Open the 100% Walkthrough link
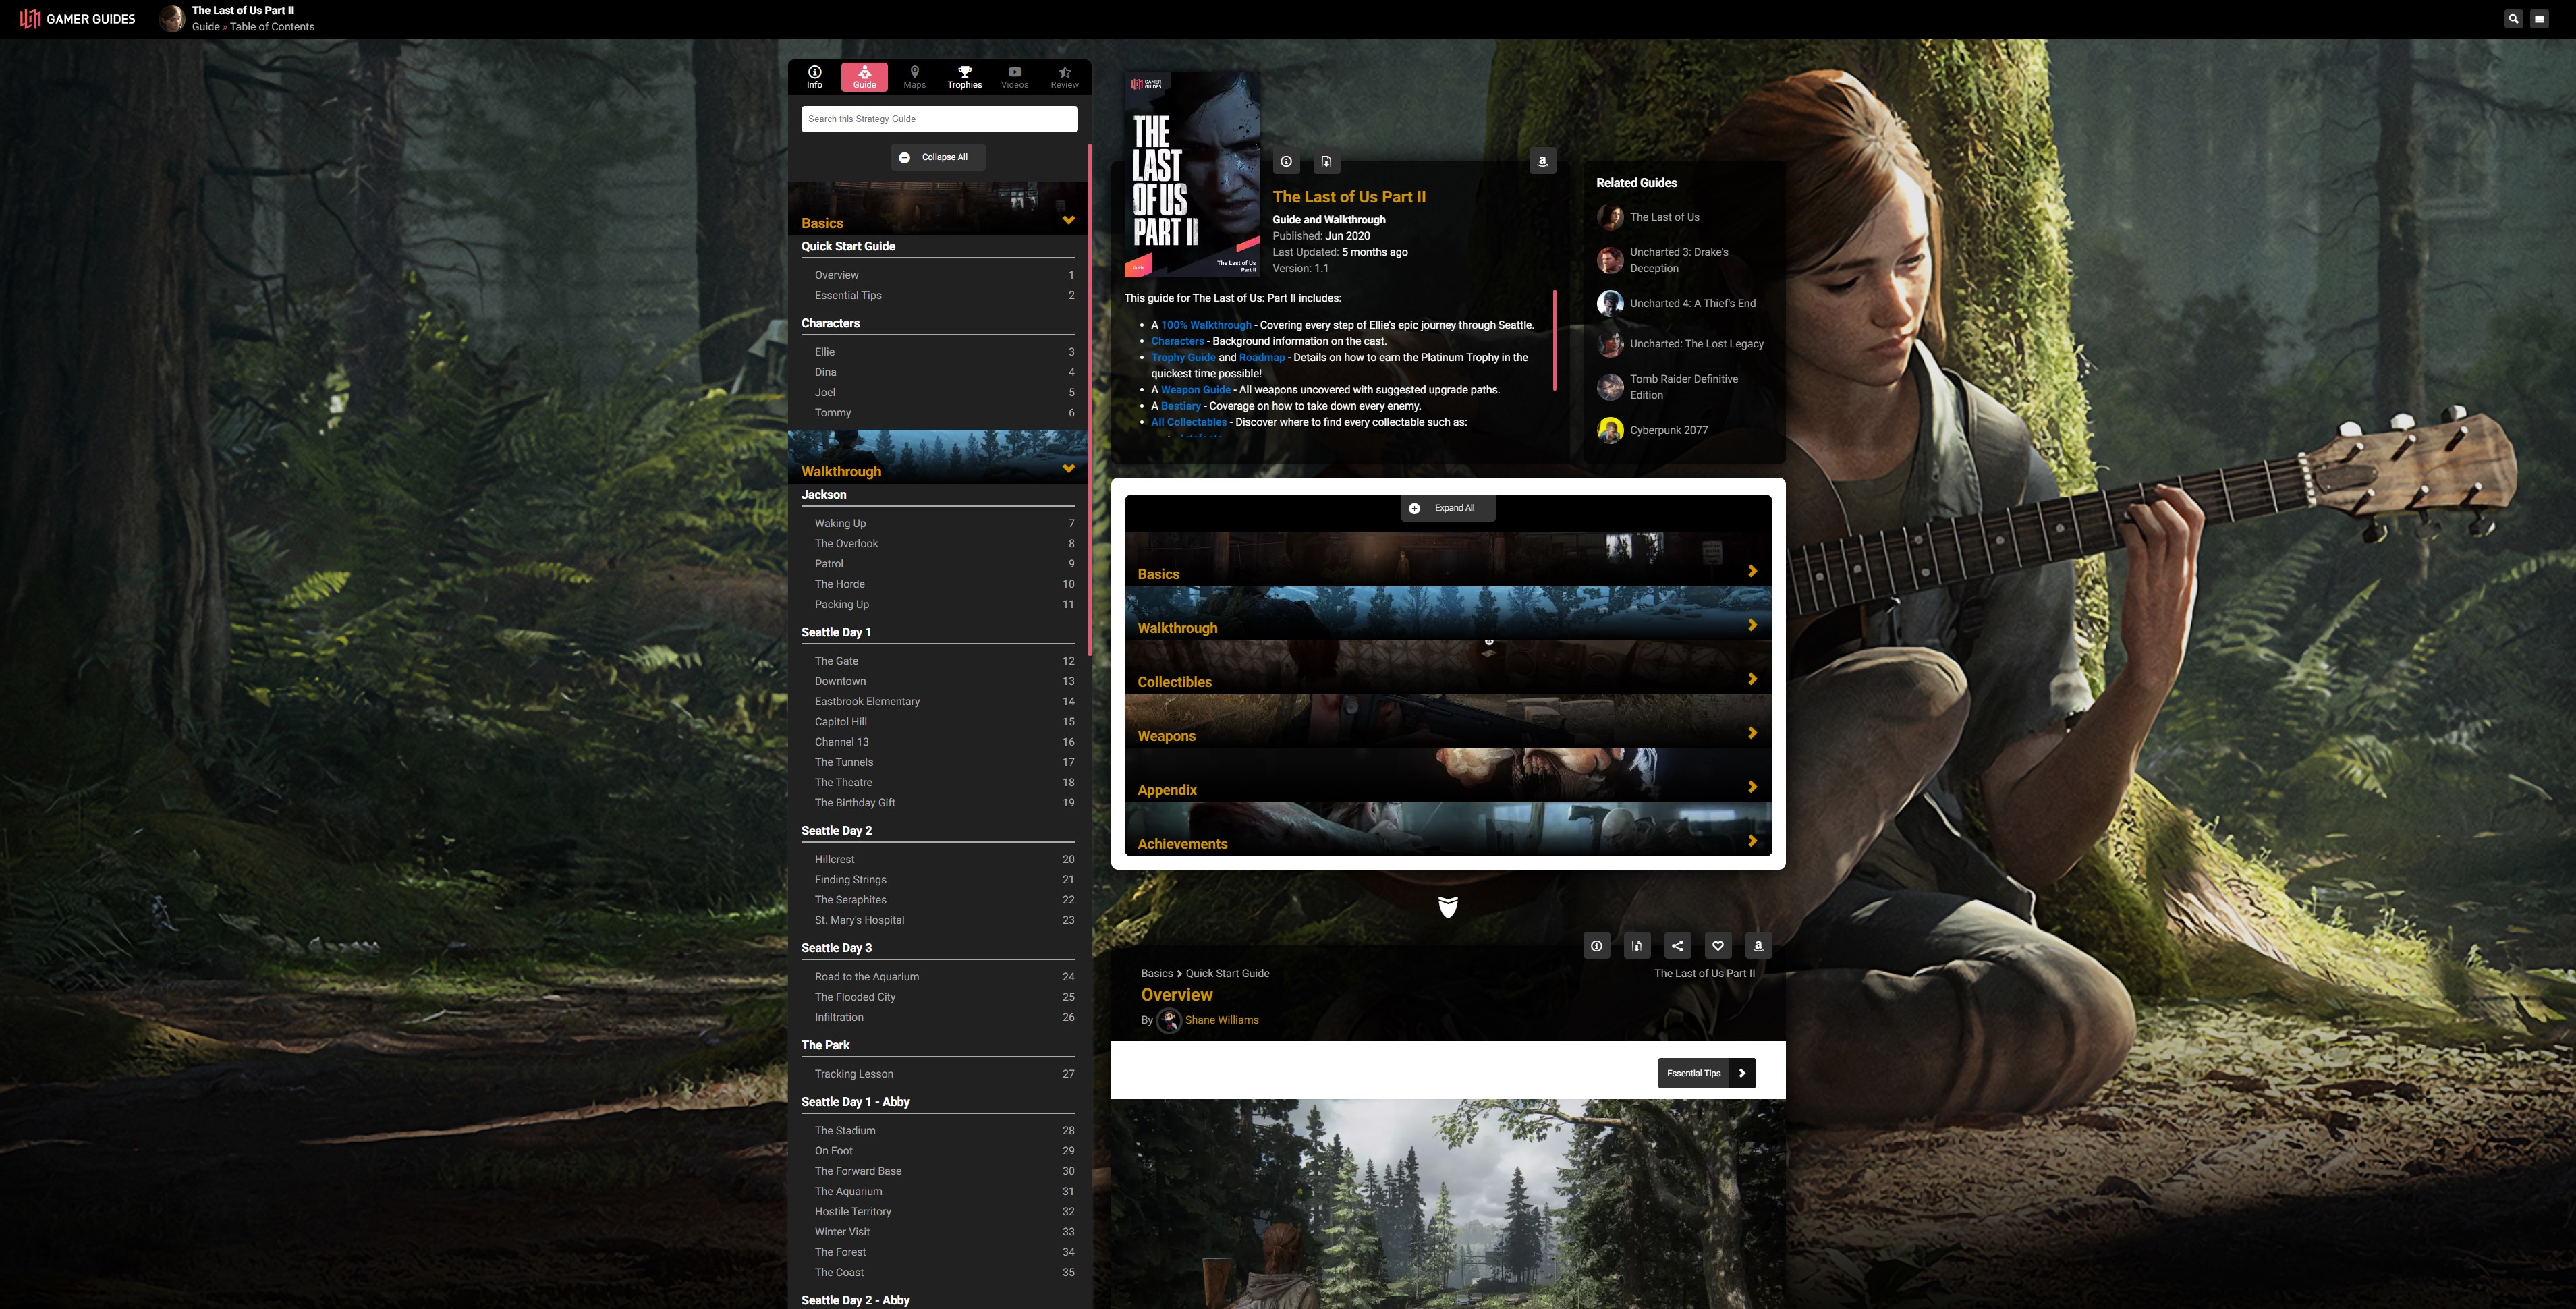Viewport: 2576px width, 1309px height. click(x=1206, y=325)
